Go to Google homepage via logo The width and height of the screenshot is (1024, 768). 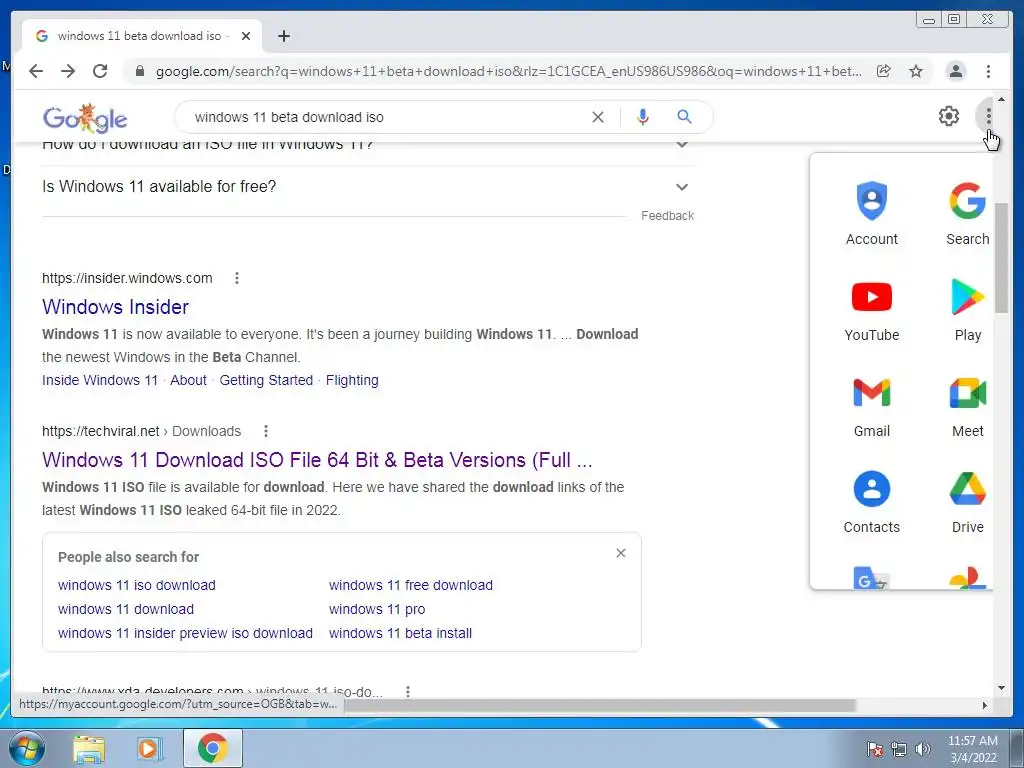click(x=85, y=118)
